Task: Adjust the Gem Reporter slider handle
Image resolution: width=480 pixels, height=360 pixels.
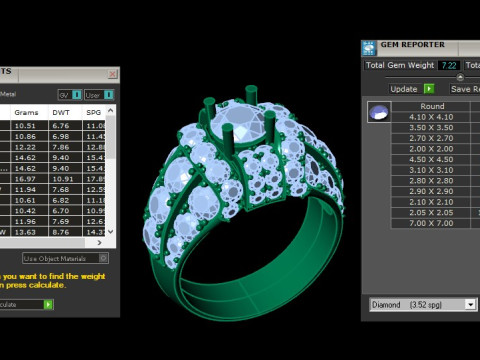Action: pyautogui.click(x=460, y=77)
